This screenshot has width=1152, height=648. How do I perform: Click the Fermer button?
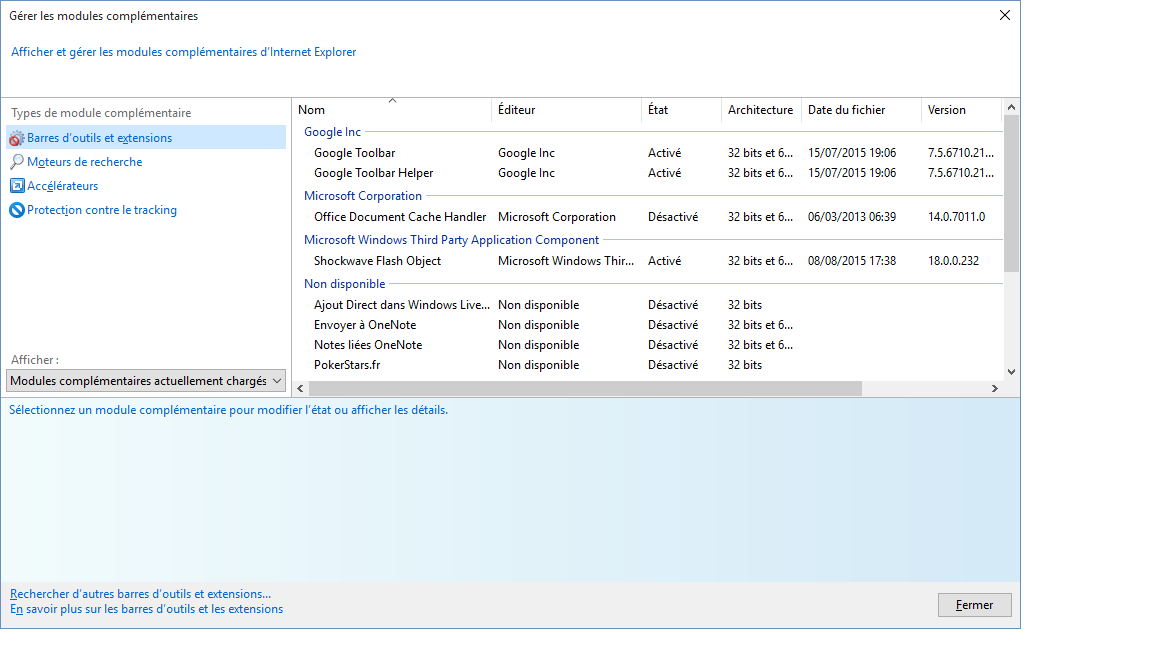point(975,605)
